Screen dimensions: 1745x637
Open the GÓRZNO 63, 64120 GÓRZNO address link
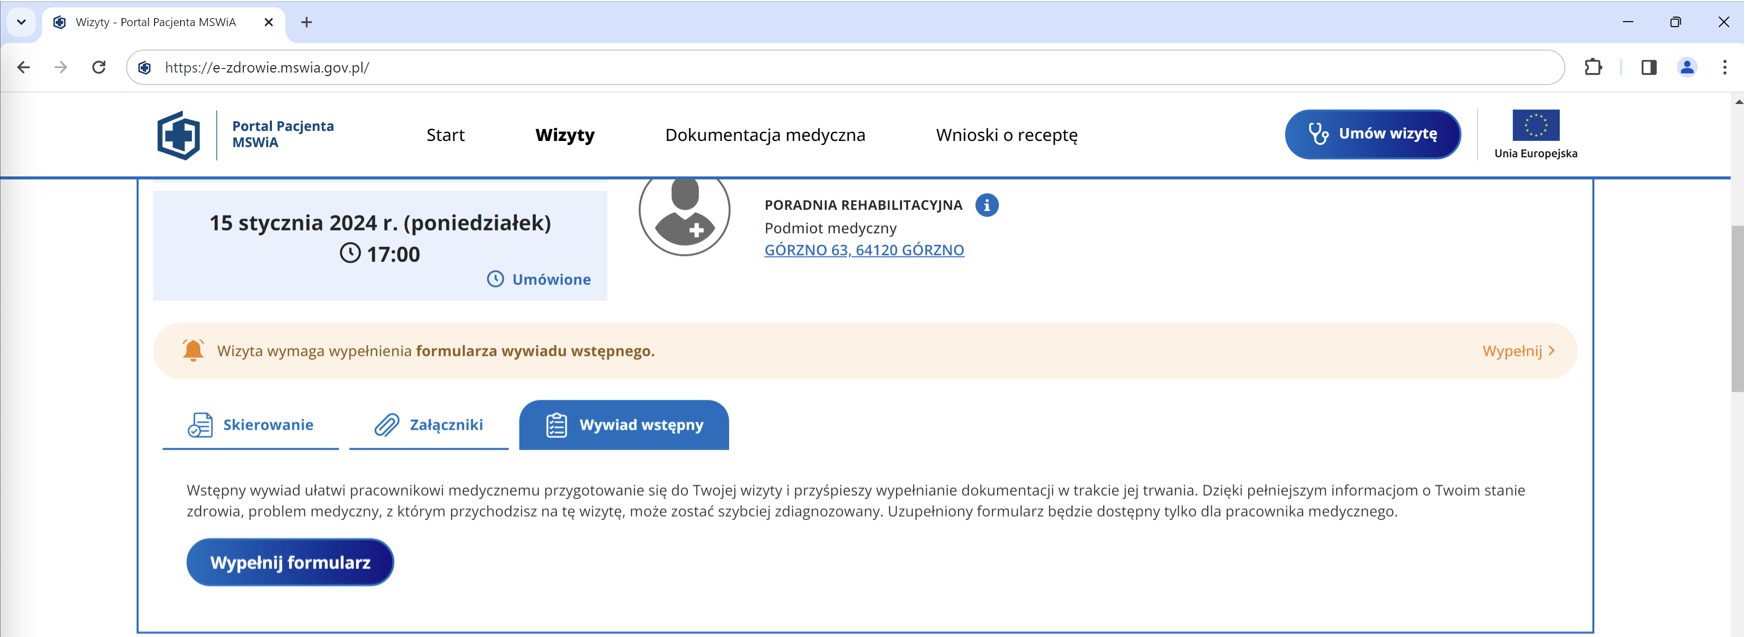[864, 250]
